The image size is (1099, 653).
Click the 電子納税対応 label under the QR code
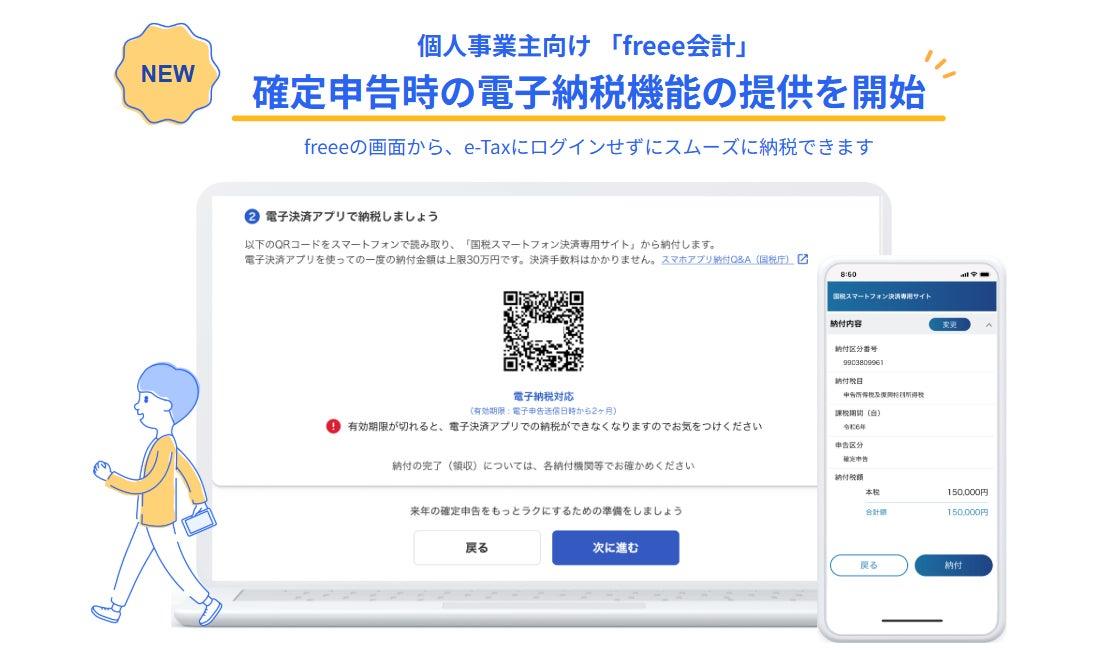pos(543,397)
